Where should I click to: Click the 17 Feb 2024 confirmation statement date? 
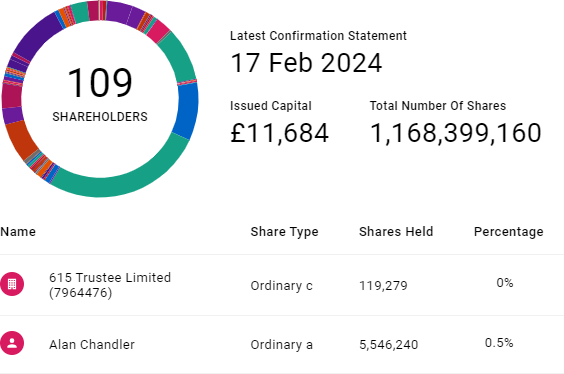(x=306, y=63)
